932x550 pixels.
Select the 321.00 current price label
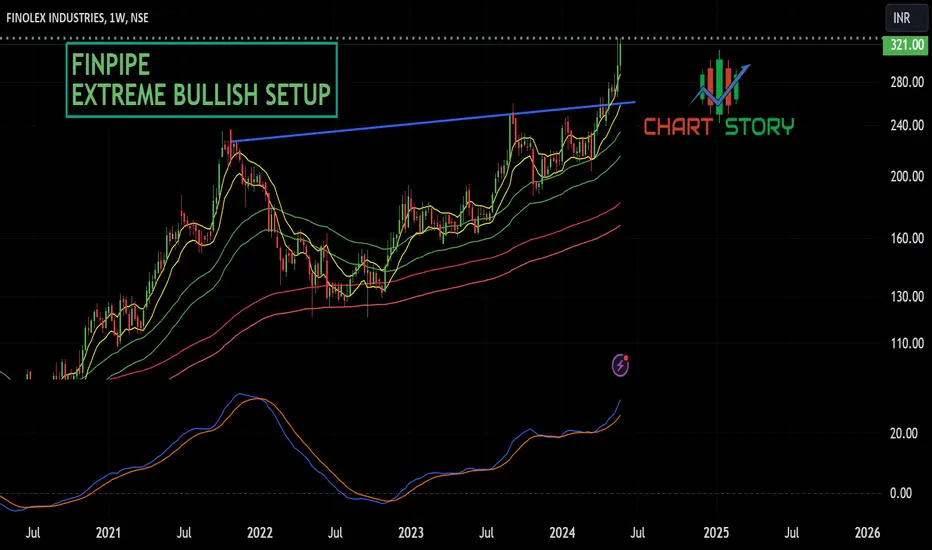point(907,45)
